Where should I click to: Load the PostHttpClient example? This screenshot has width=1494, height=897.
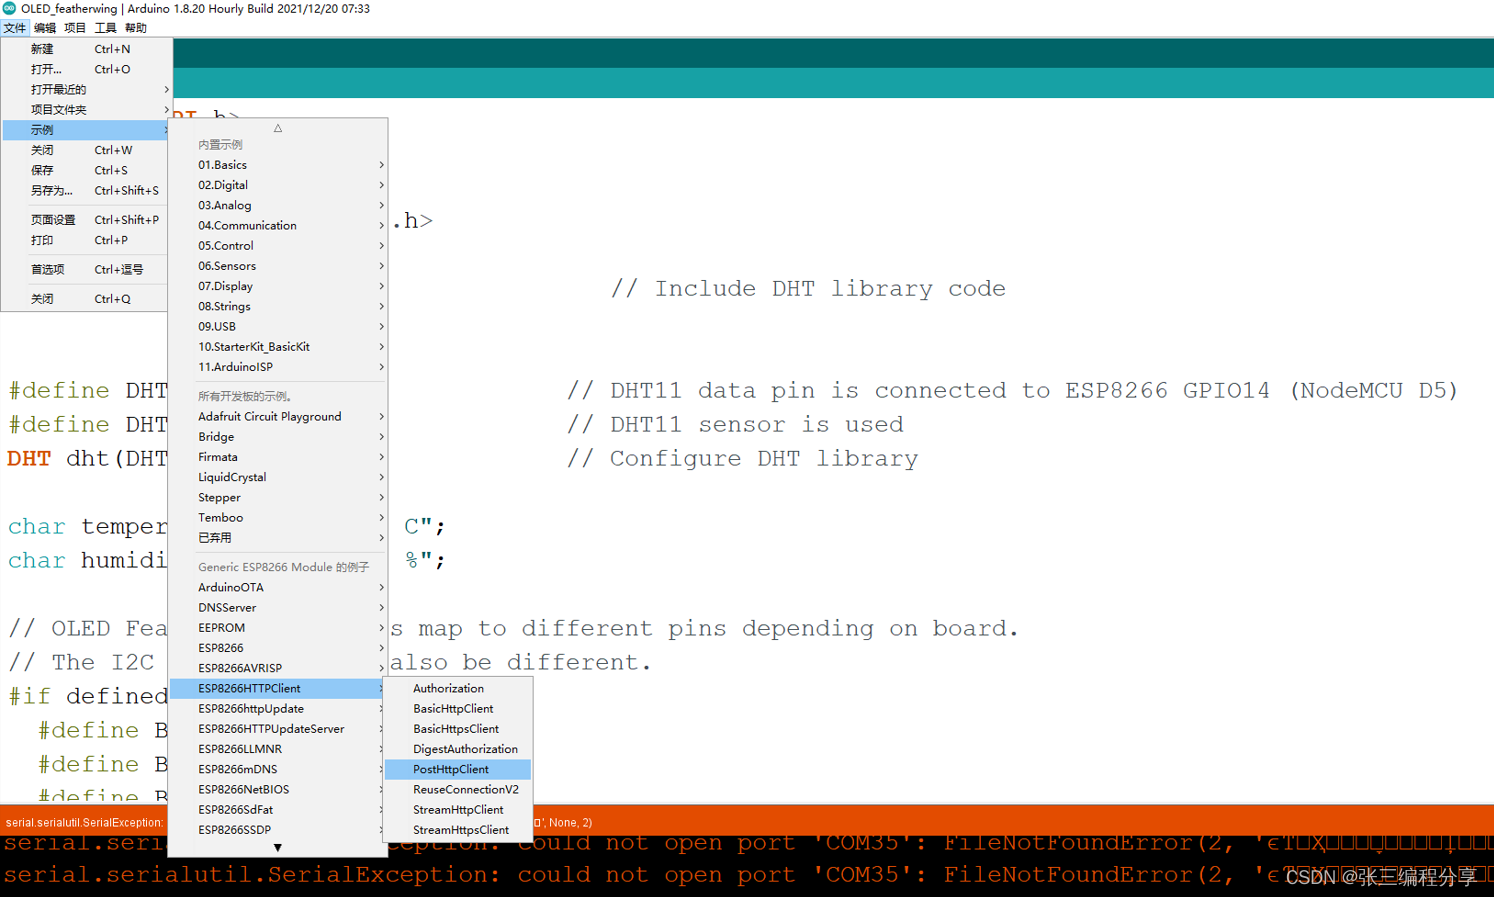pos(458,769)
